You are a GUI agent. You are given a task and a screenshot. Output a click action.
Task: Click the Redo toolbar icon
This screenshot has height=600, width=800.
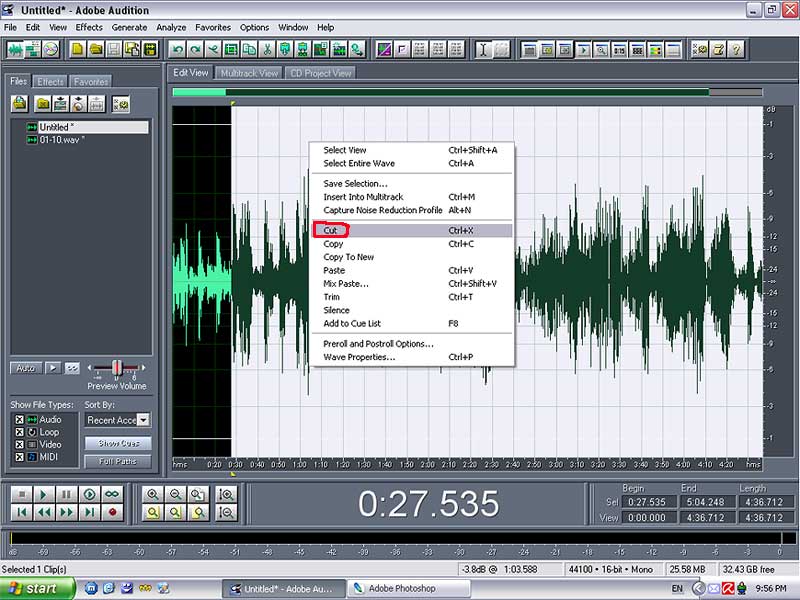[195, 49]
